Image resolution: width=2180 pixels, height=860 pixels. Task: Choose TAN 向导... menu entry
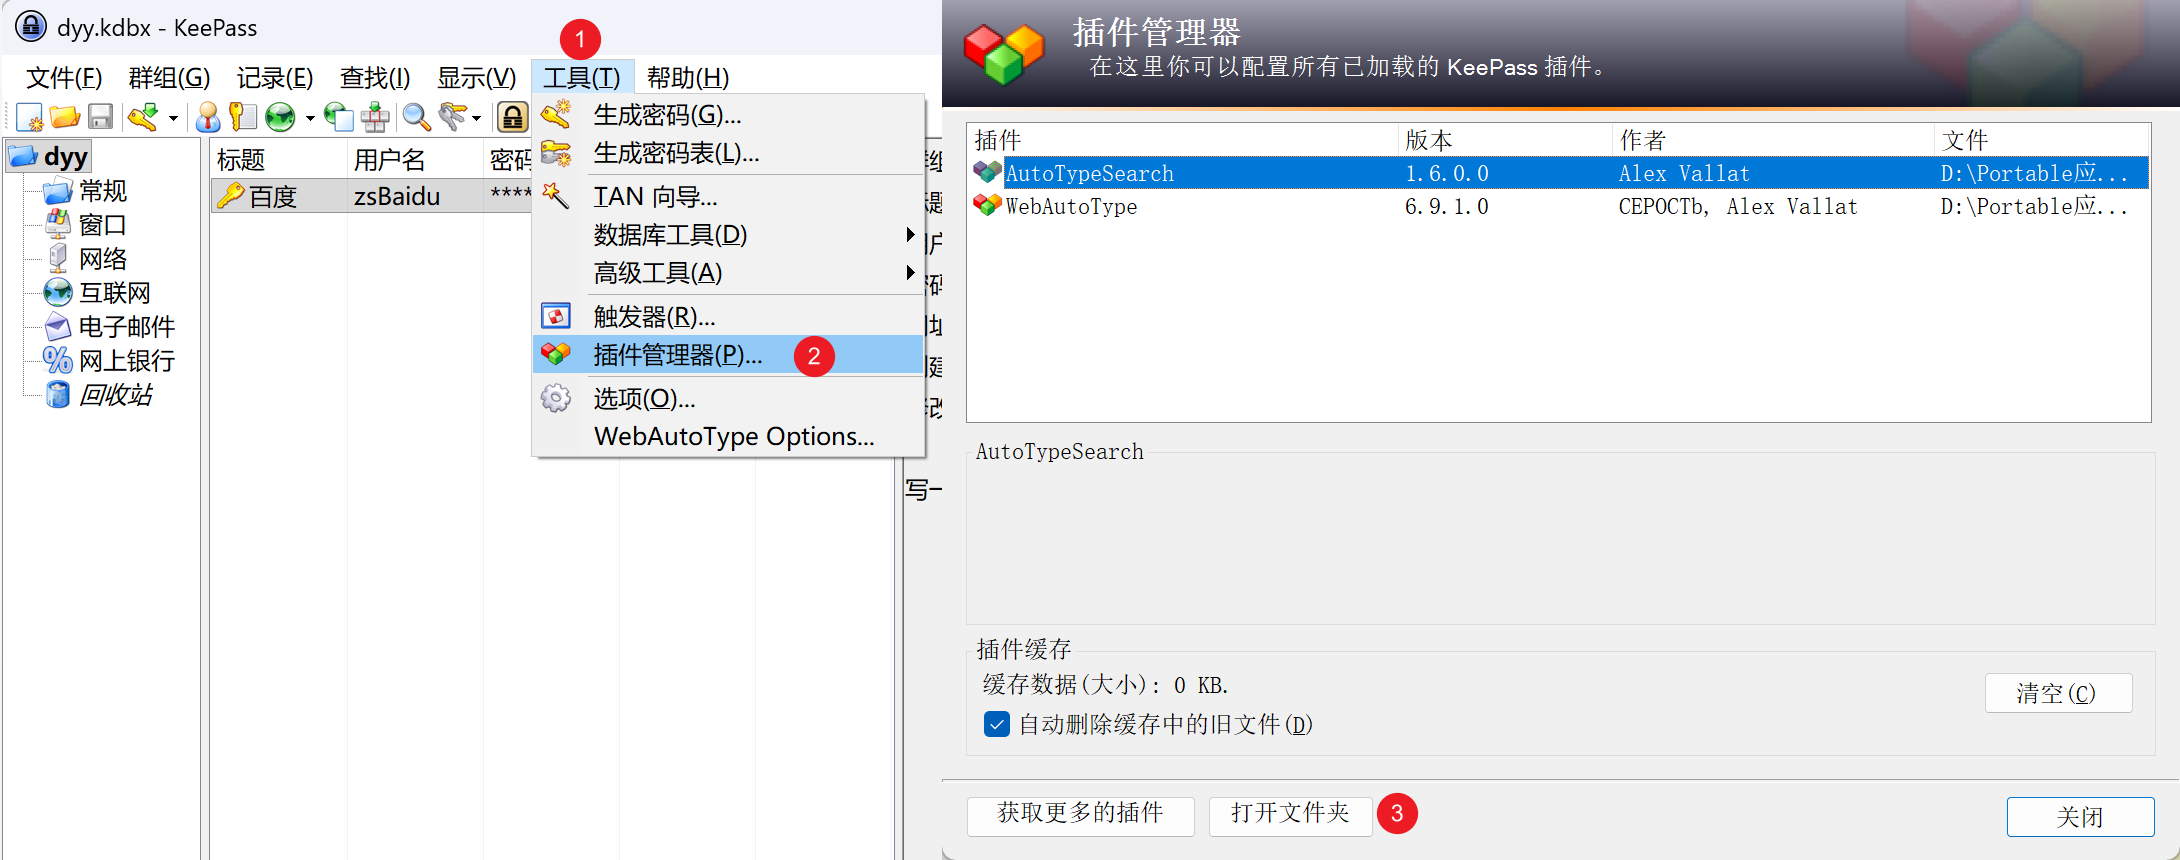(728, 196)
